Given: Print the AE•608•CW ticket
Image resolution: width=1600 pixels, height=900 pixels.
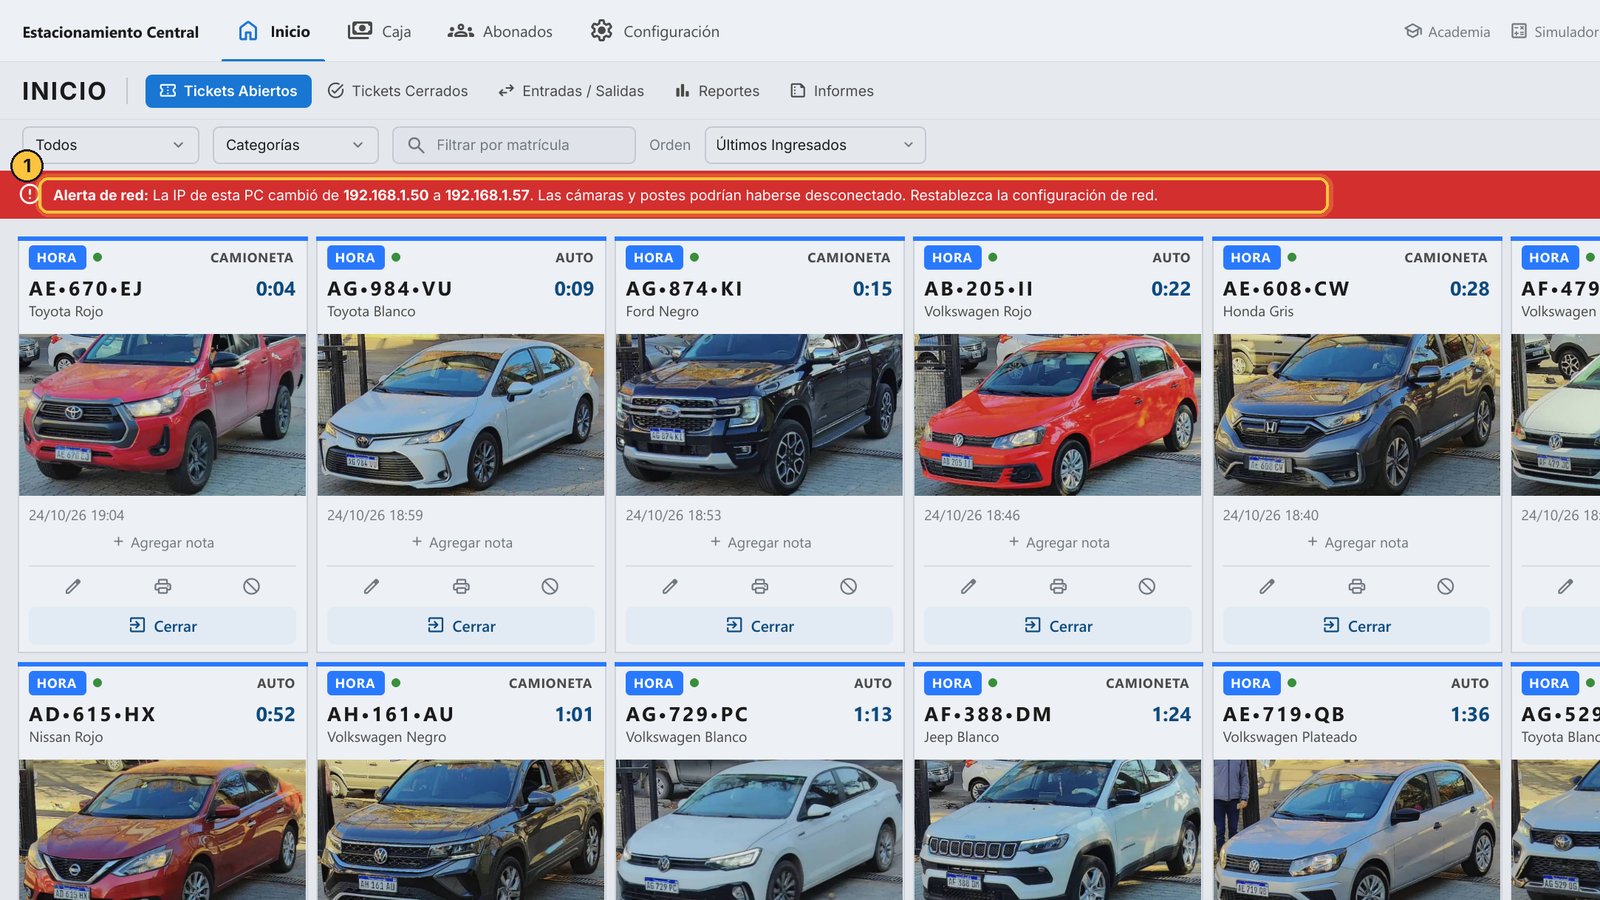Looking at the screenshot, I should tap(1357, 586).
